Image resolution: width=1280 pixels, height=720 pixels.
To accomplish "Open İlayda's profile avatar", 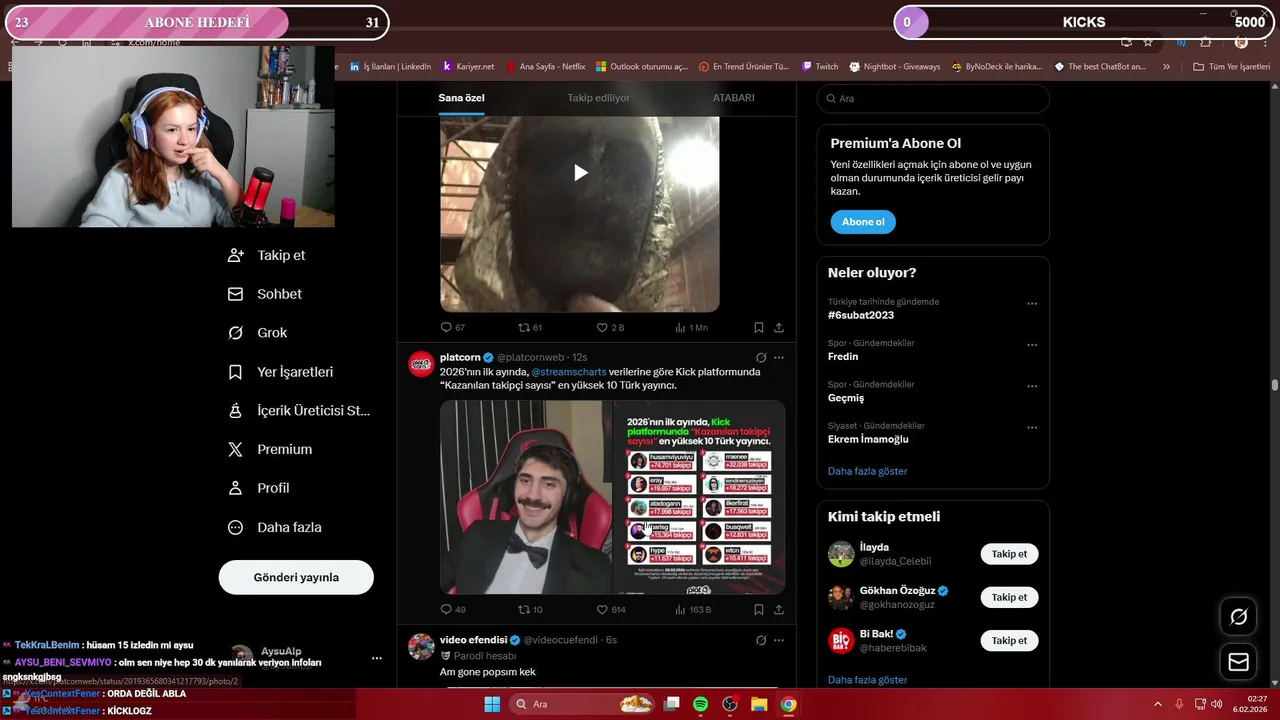I will click(841, 554).
